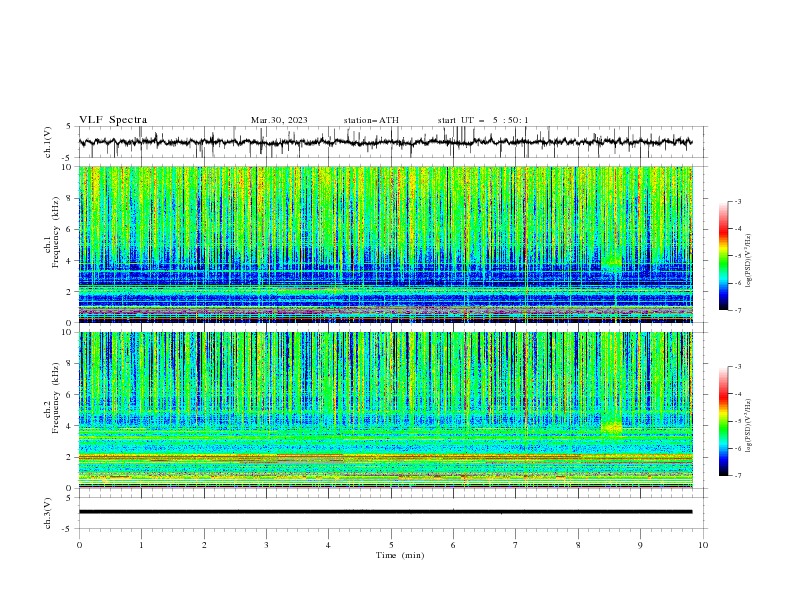Click the "-3" label on upper color bar
Viewport: 792px width, 612px height.
[x=737, y=201]
